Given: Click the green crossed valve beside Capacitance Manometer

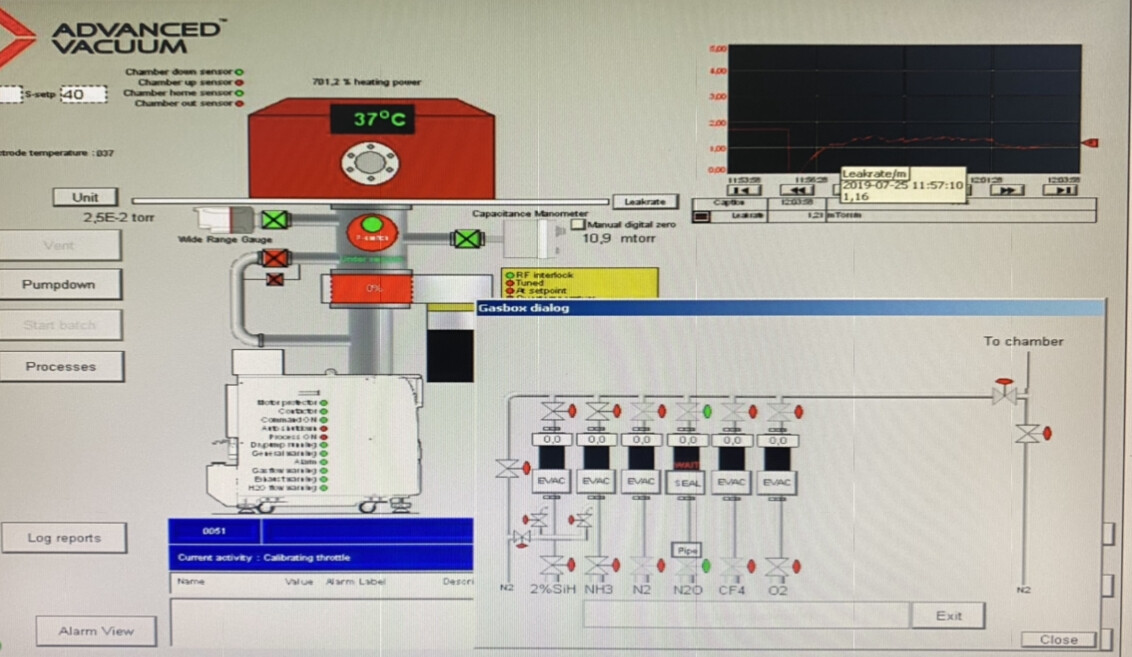Looking at the screenshot, I should [x=466, y=238].
